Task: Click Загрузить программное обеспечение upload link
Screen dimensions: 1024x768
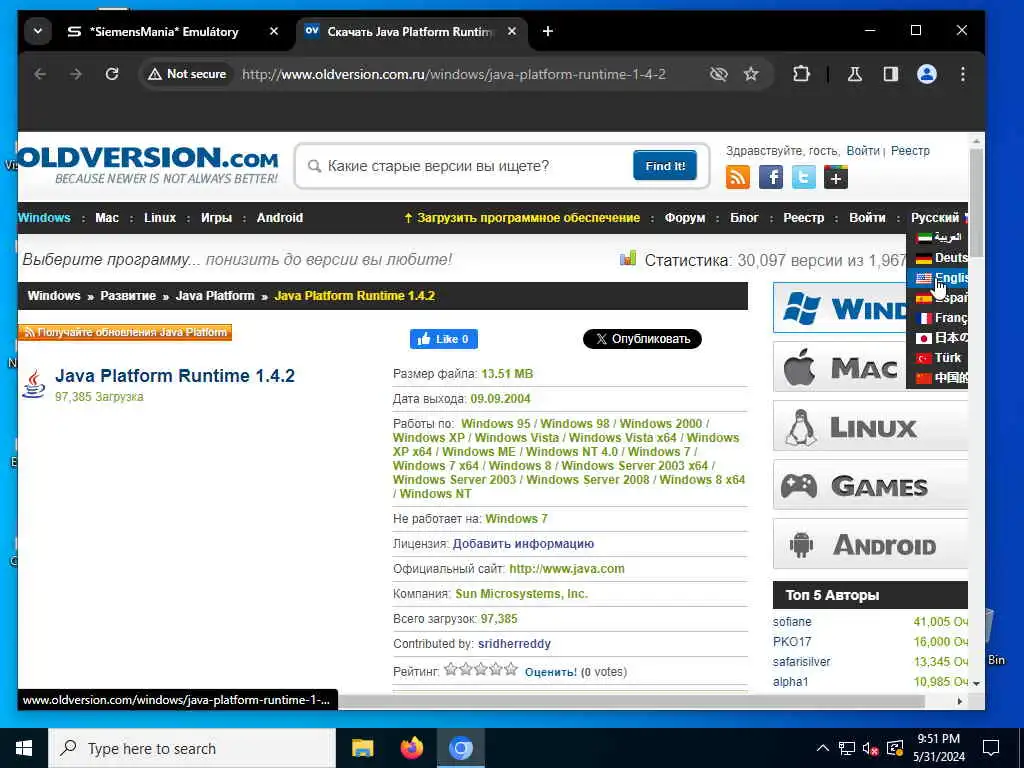Action: 522,218
